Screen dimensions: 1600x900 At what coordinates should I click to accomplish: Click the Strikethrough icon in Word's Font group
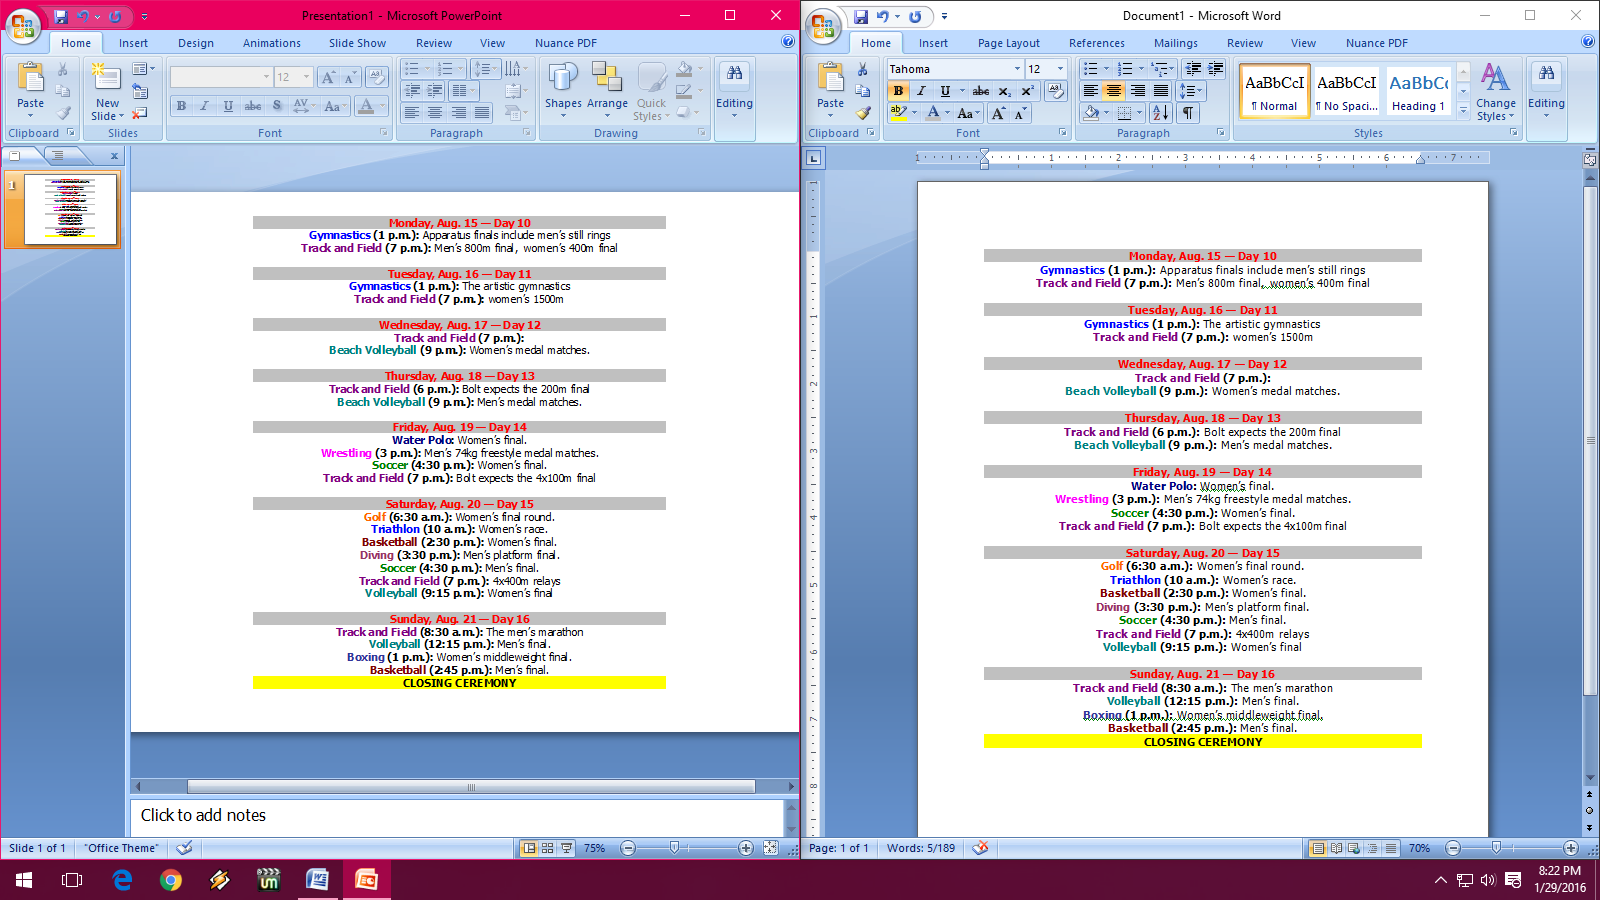point(980,90)
